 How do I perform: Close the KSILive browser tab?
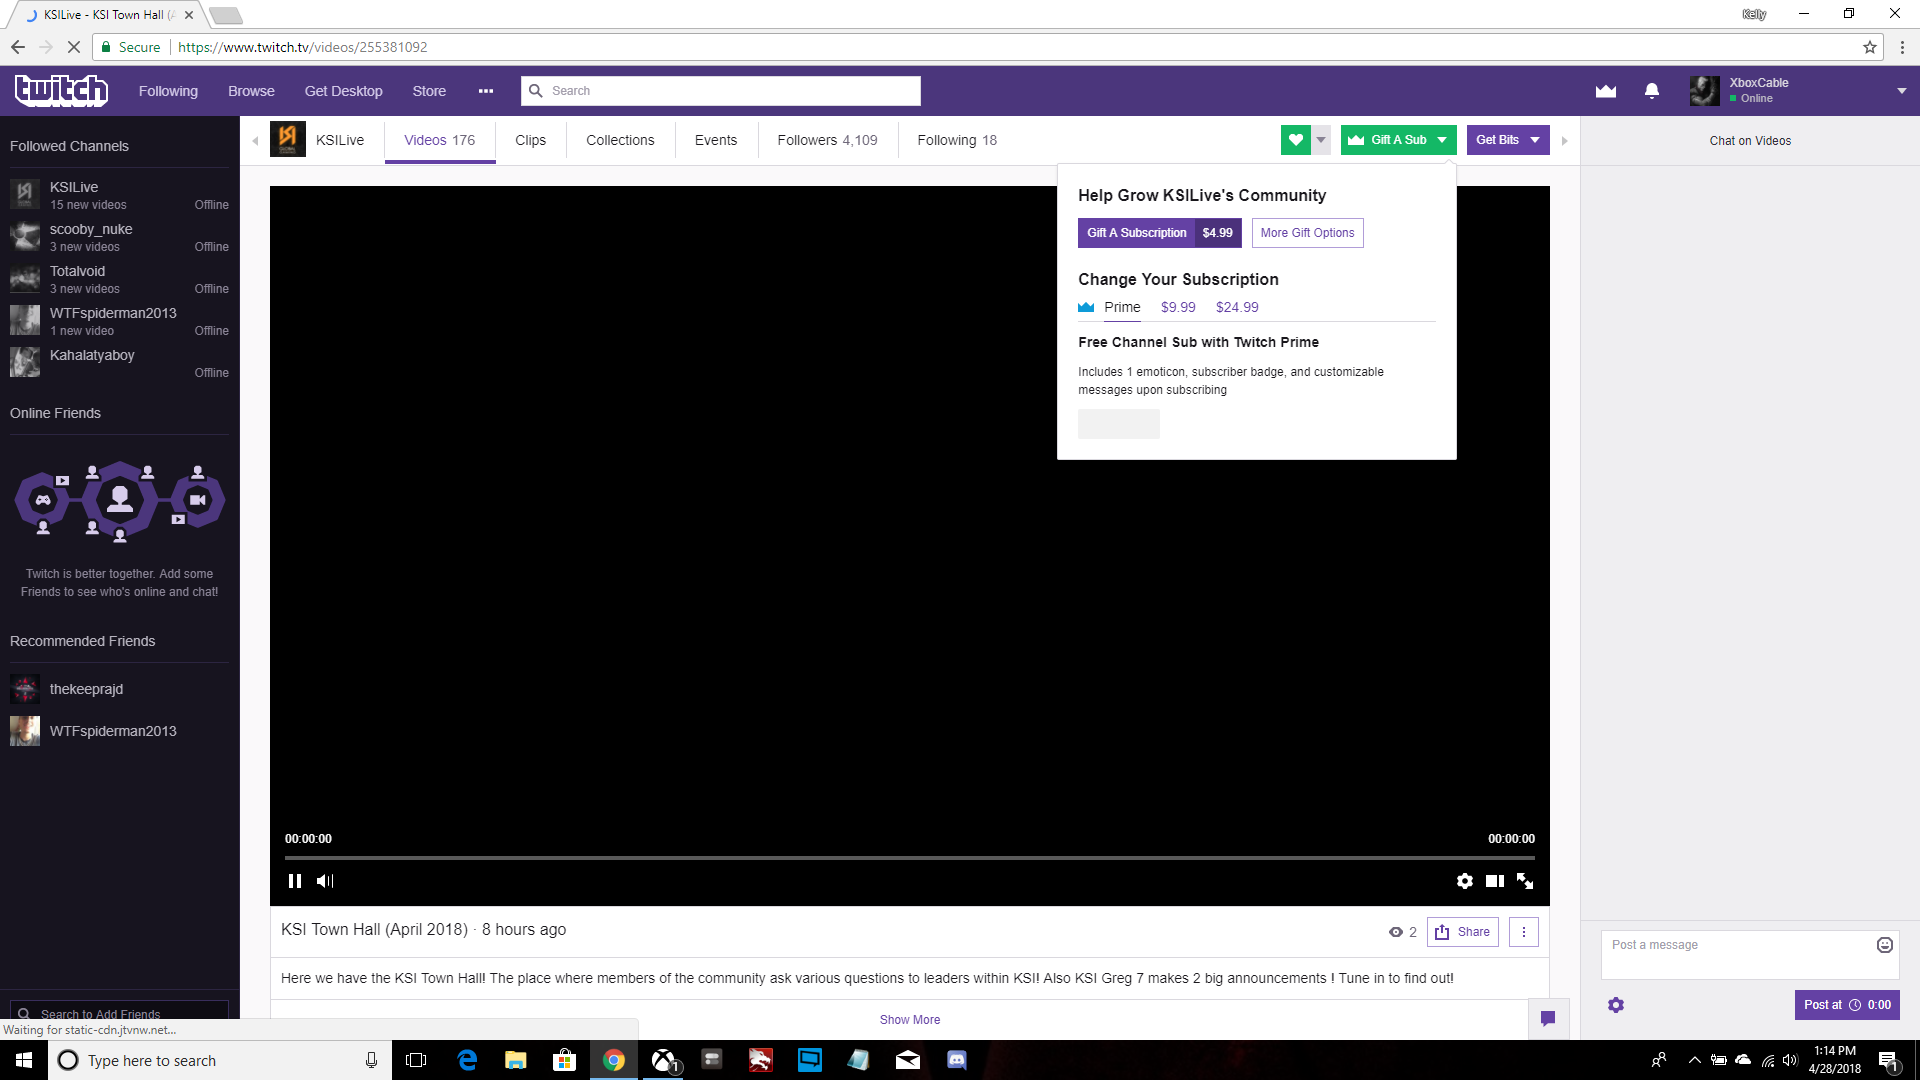tap(189, 15)
